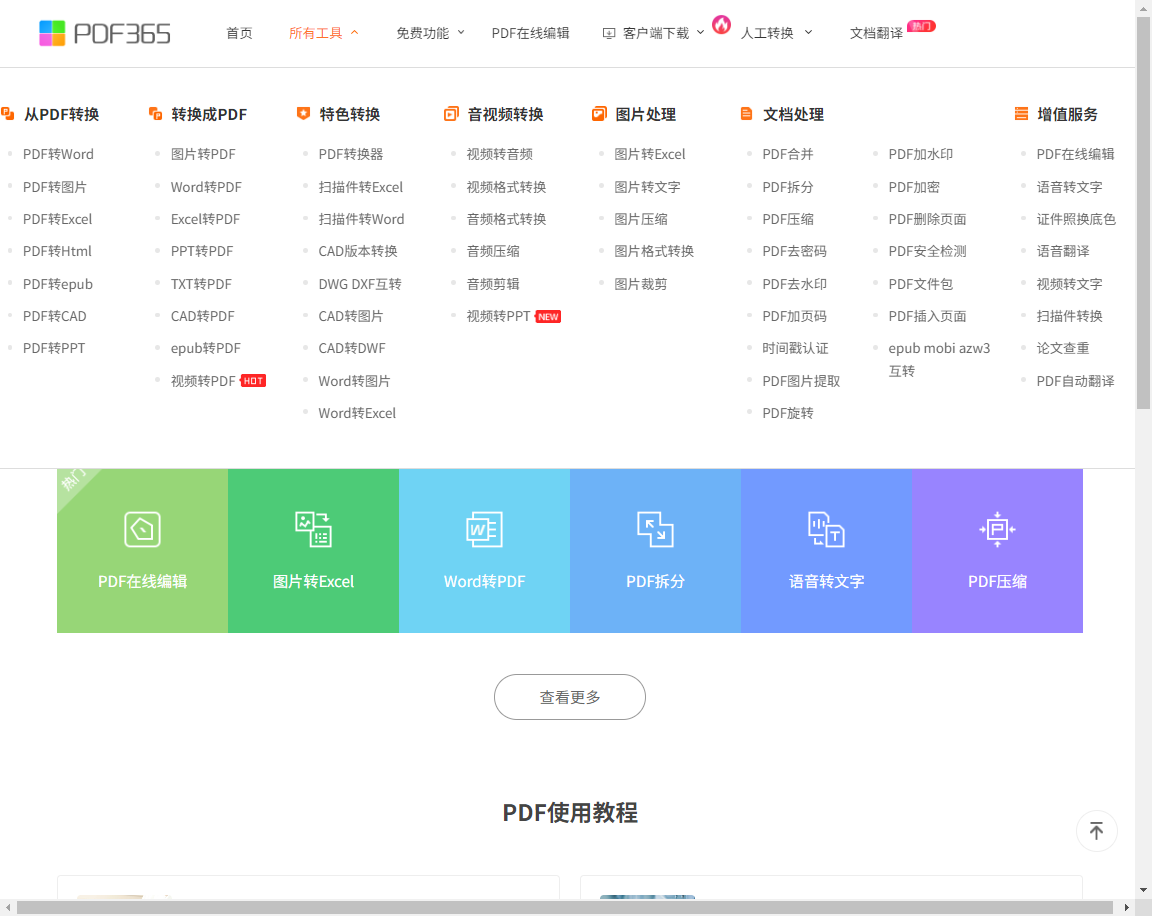Click the 文档处理 document icon

coord(746,114)
